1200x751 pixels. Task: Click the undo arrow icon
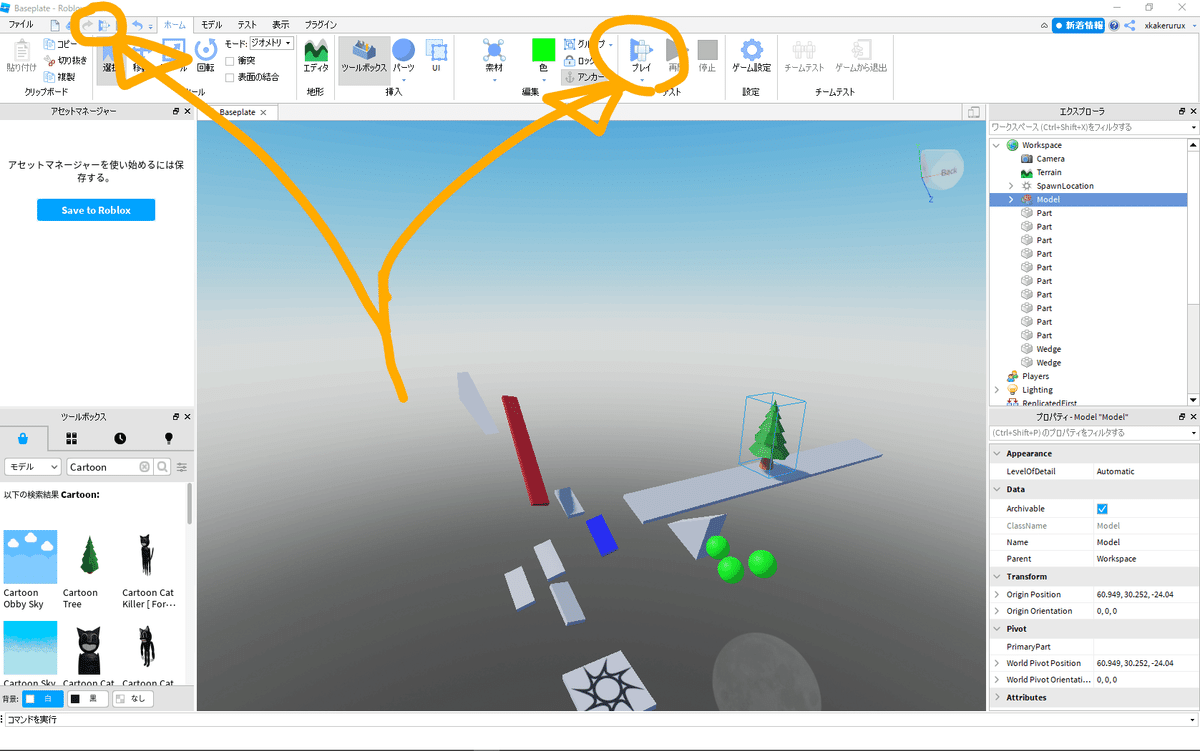pos(136,24)
